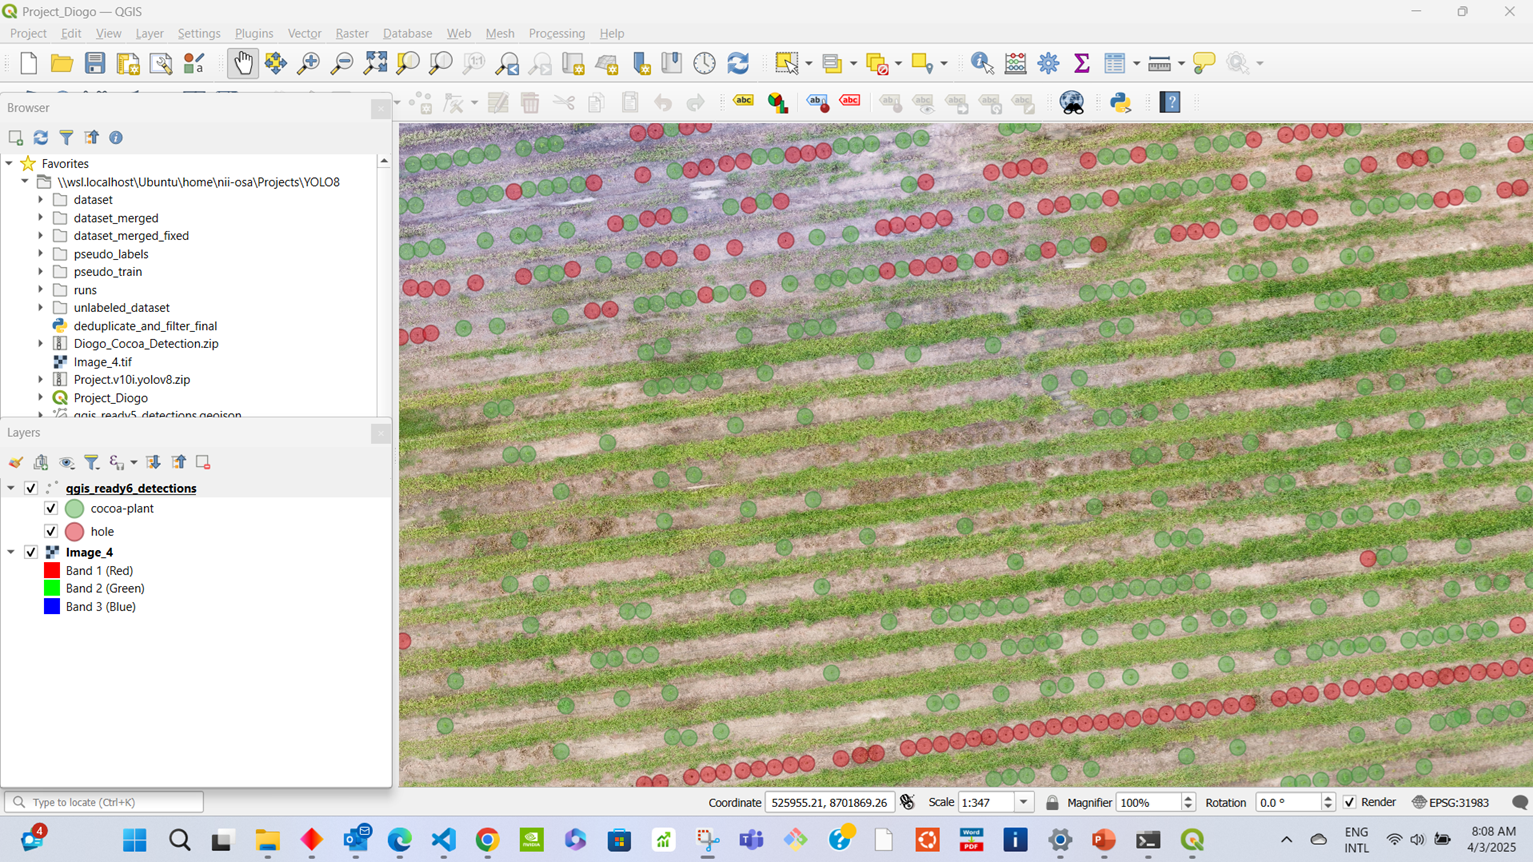Open the Measure tool dropdown arrow
The height and width of the screenshot is (862, 1533).
1181,63
